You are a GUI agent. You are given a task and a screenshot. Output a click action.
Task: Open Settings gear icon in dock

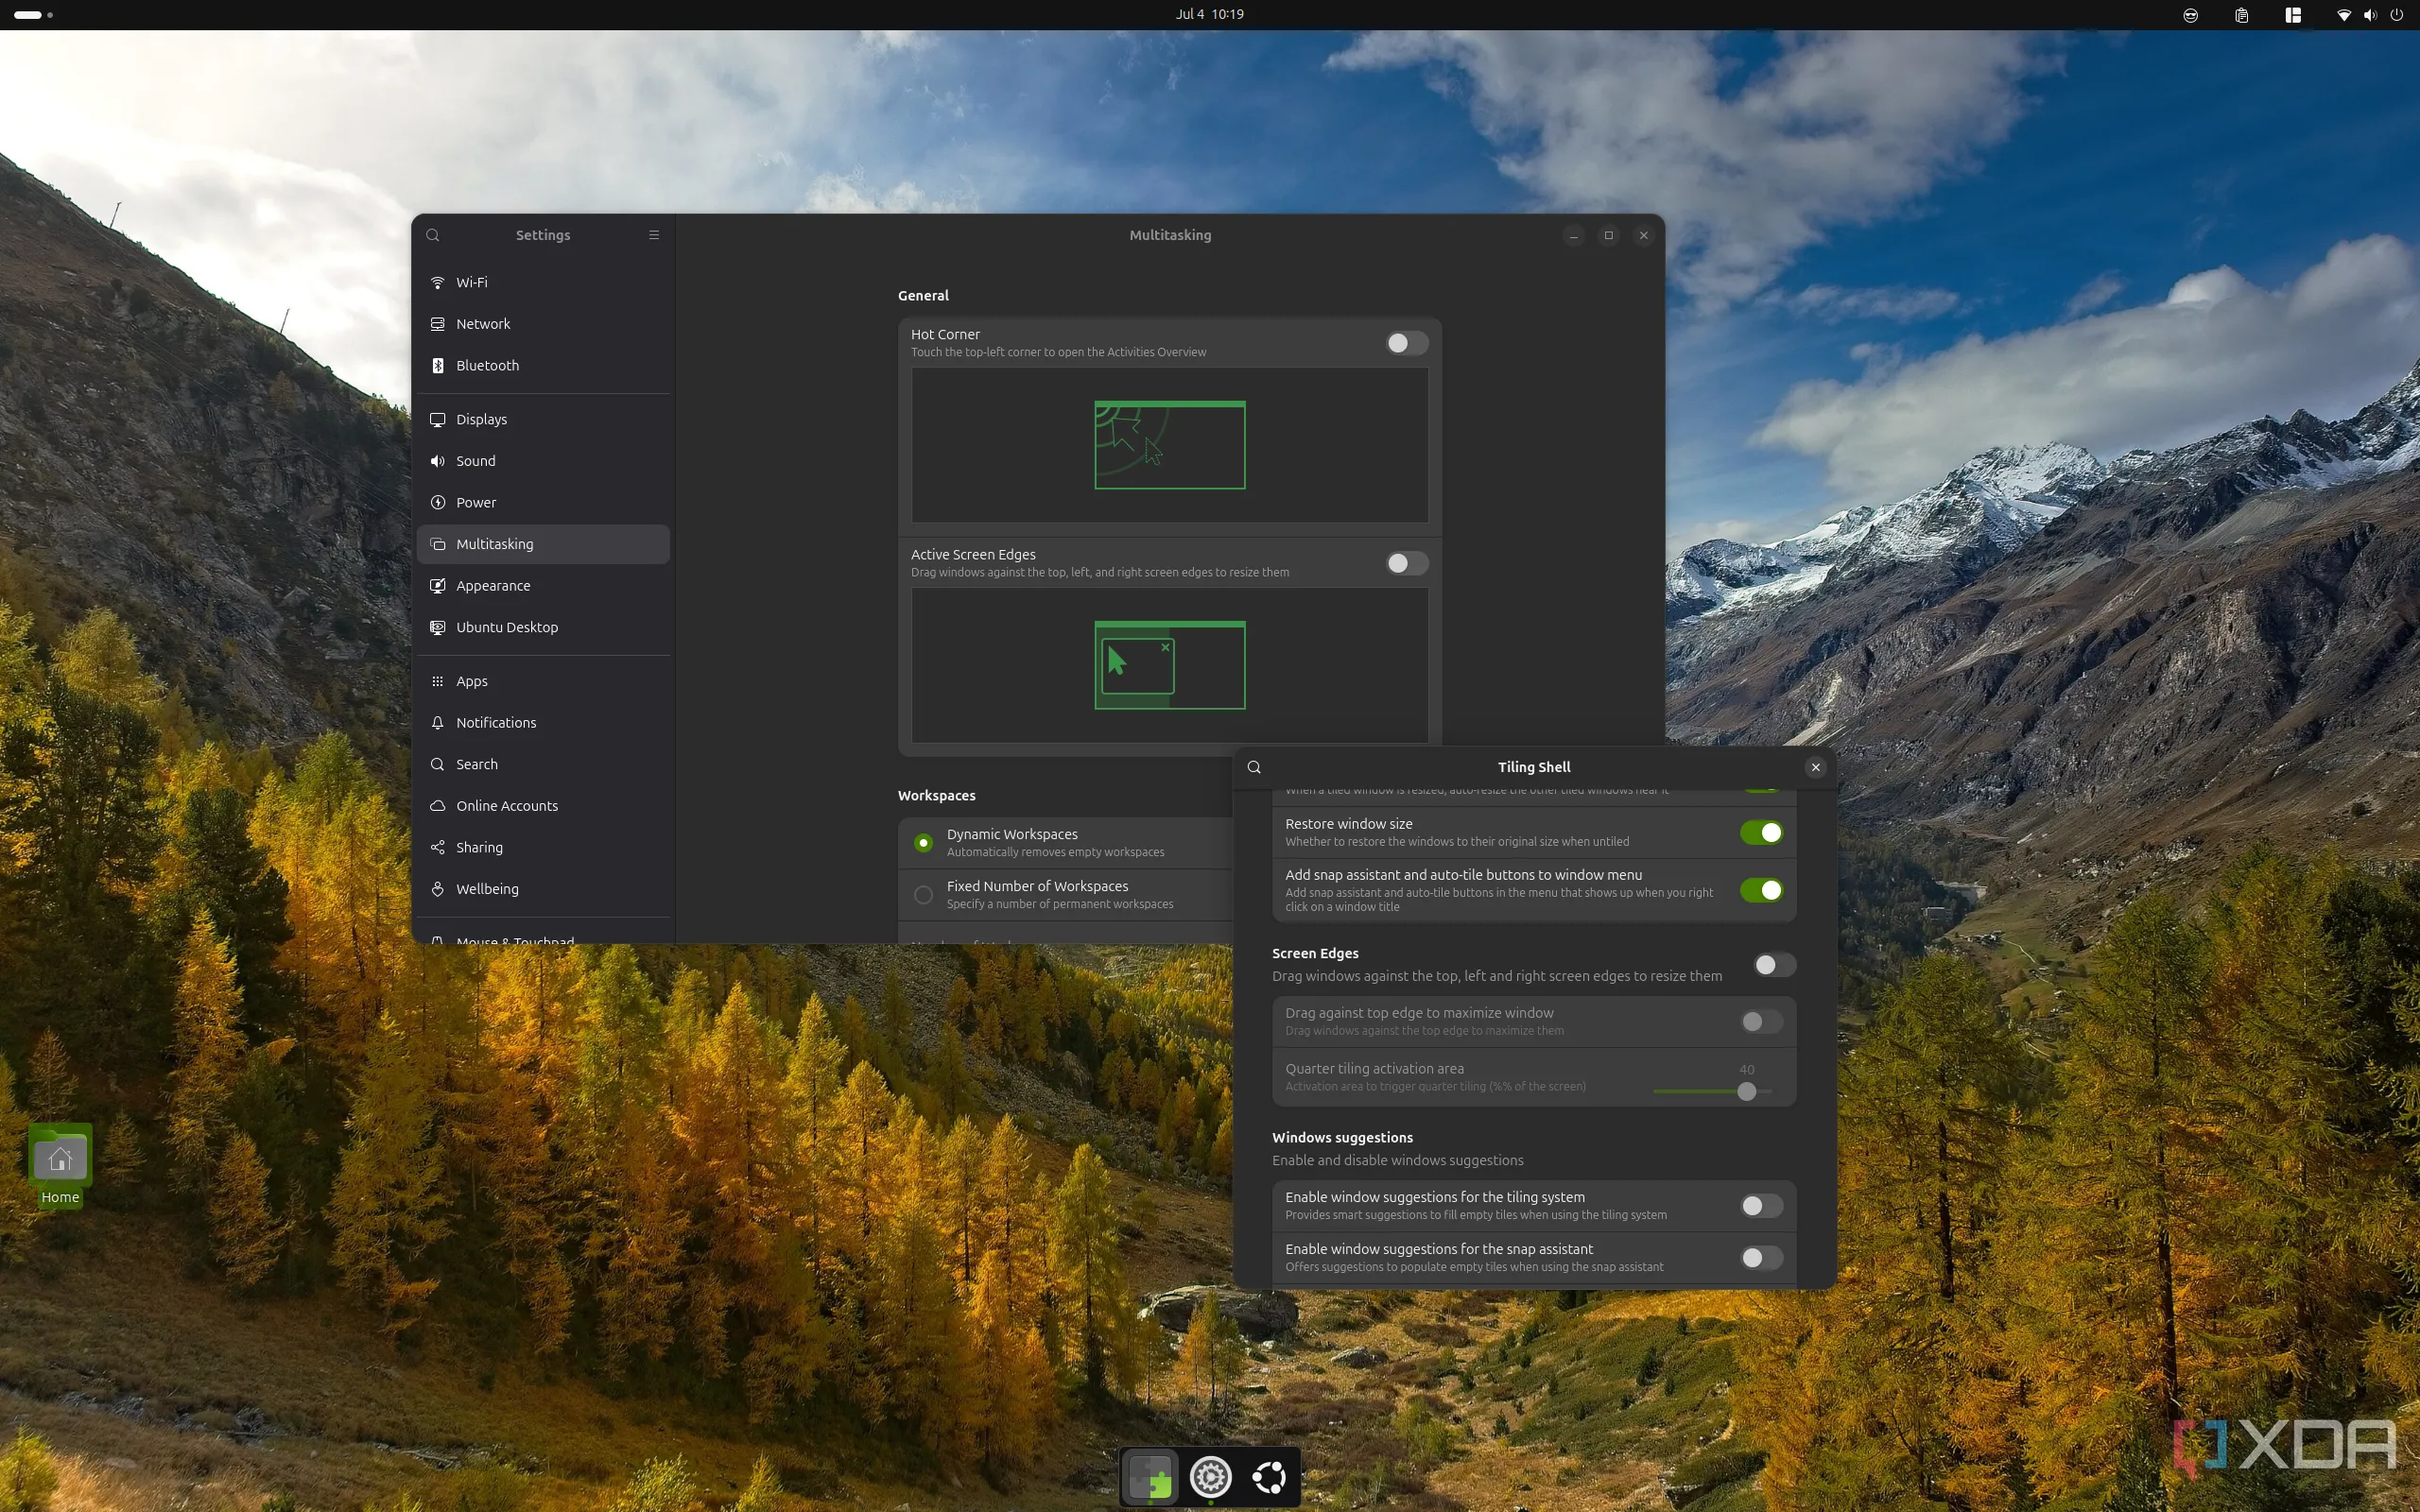(x=1210, y=1476)
